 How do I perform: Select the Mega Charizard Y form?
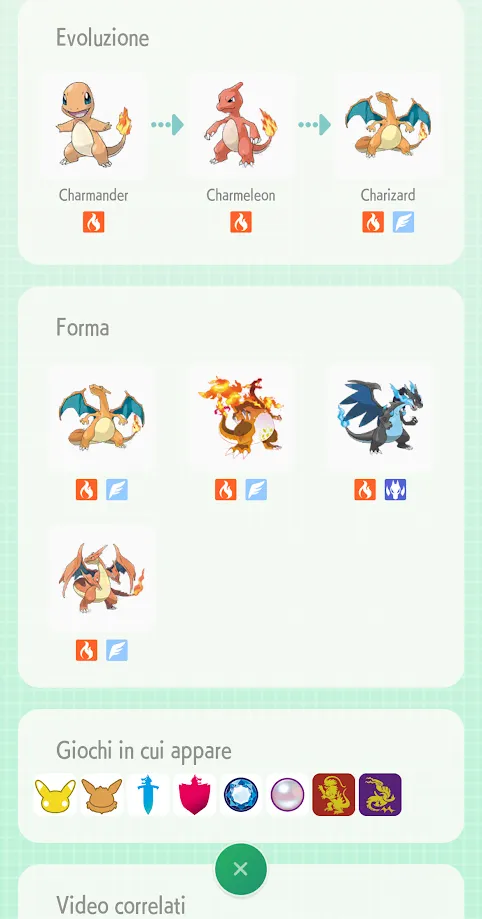tap(102, 578)
